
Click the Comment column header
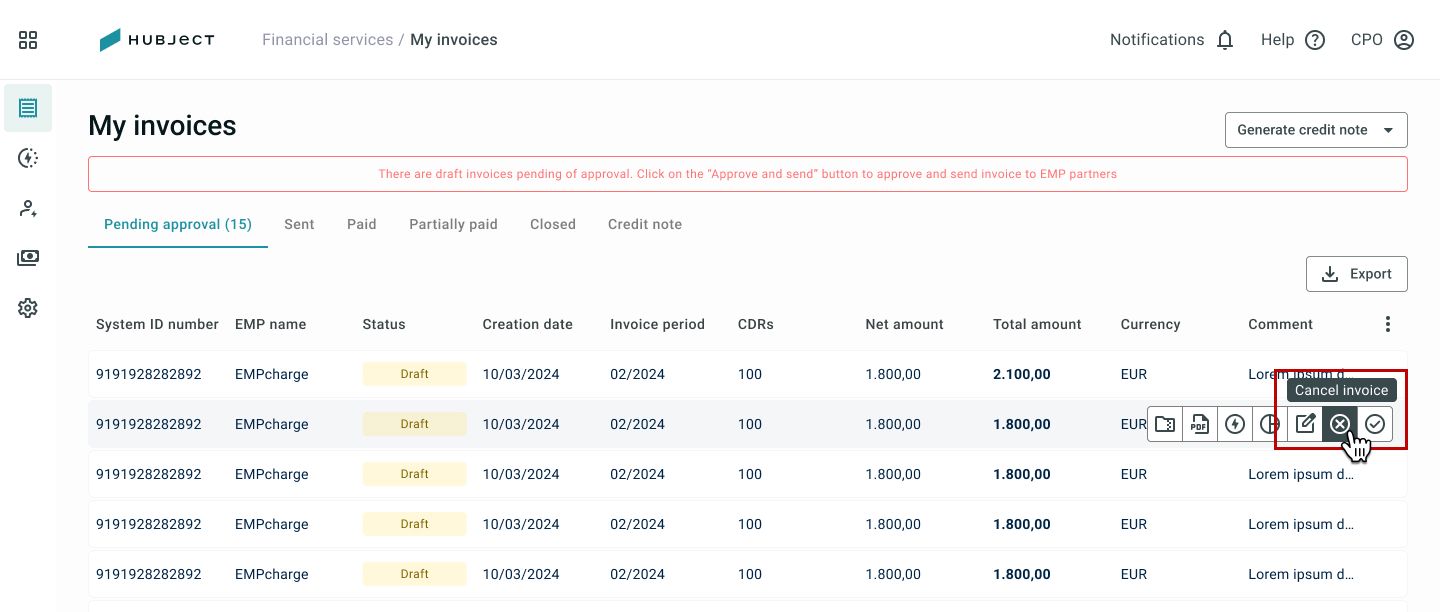[x=1281, y=324]
